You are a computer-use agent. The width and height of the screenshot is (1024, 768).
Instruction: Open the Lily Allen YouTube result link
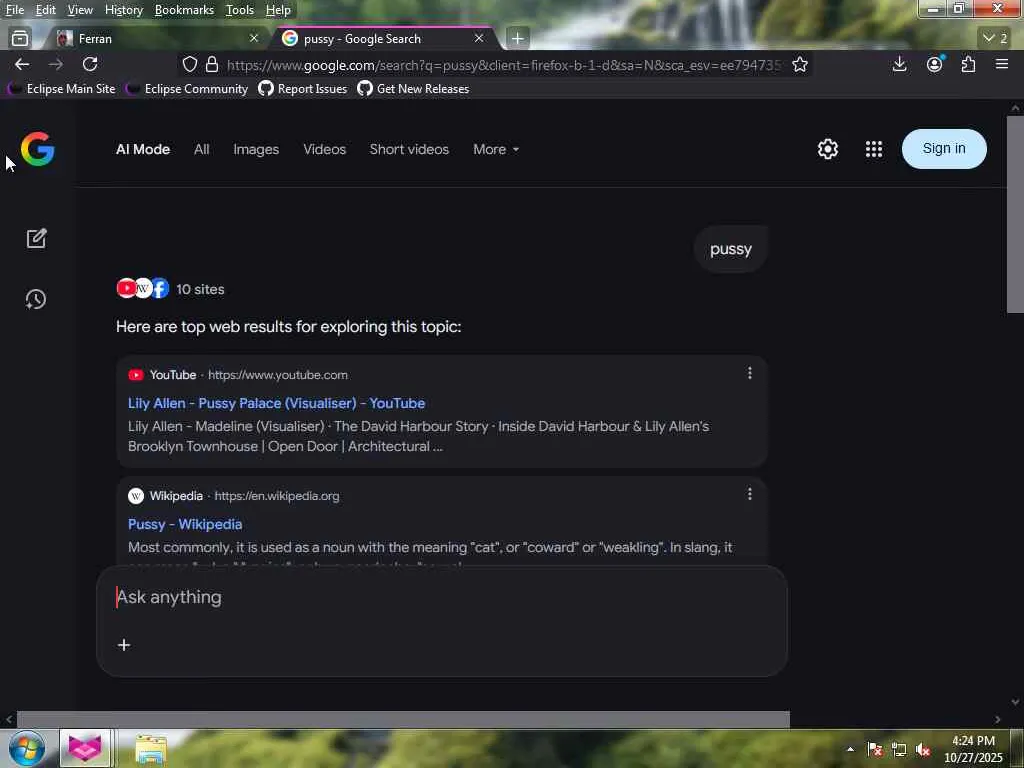click(x=276, y=404)
